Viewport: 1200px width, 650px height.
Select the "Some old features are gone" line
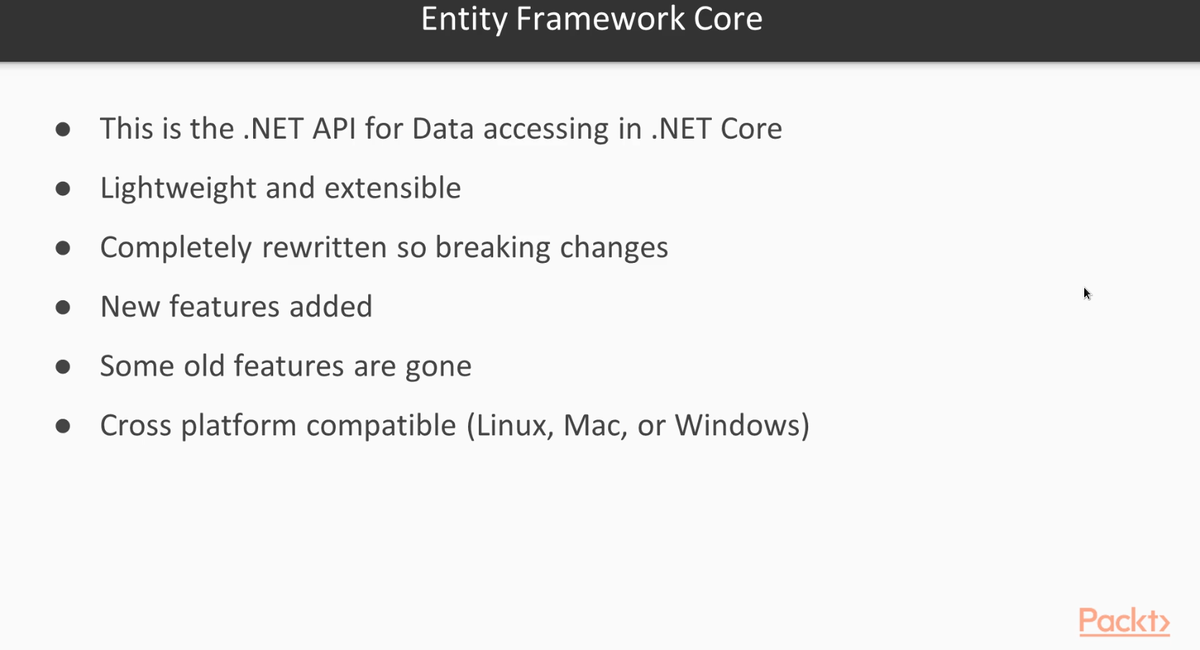[x=285, y=366]
